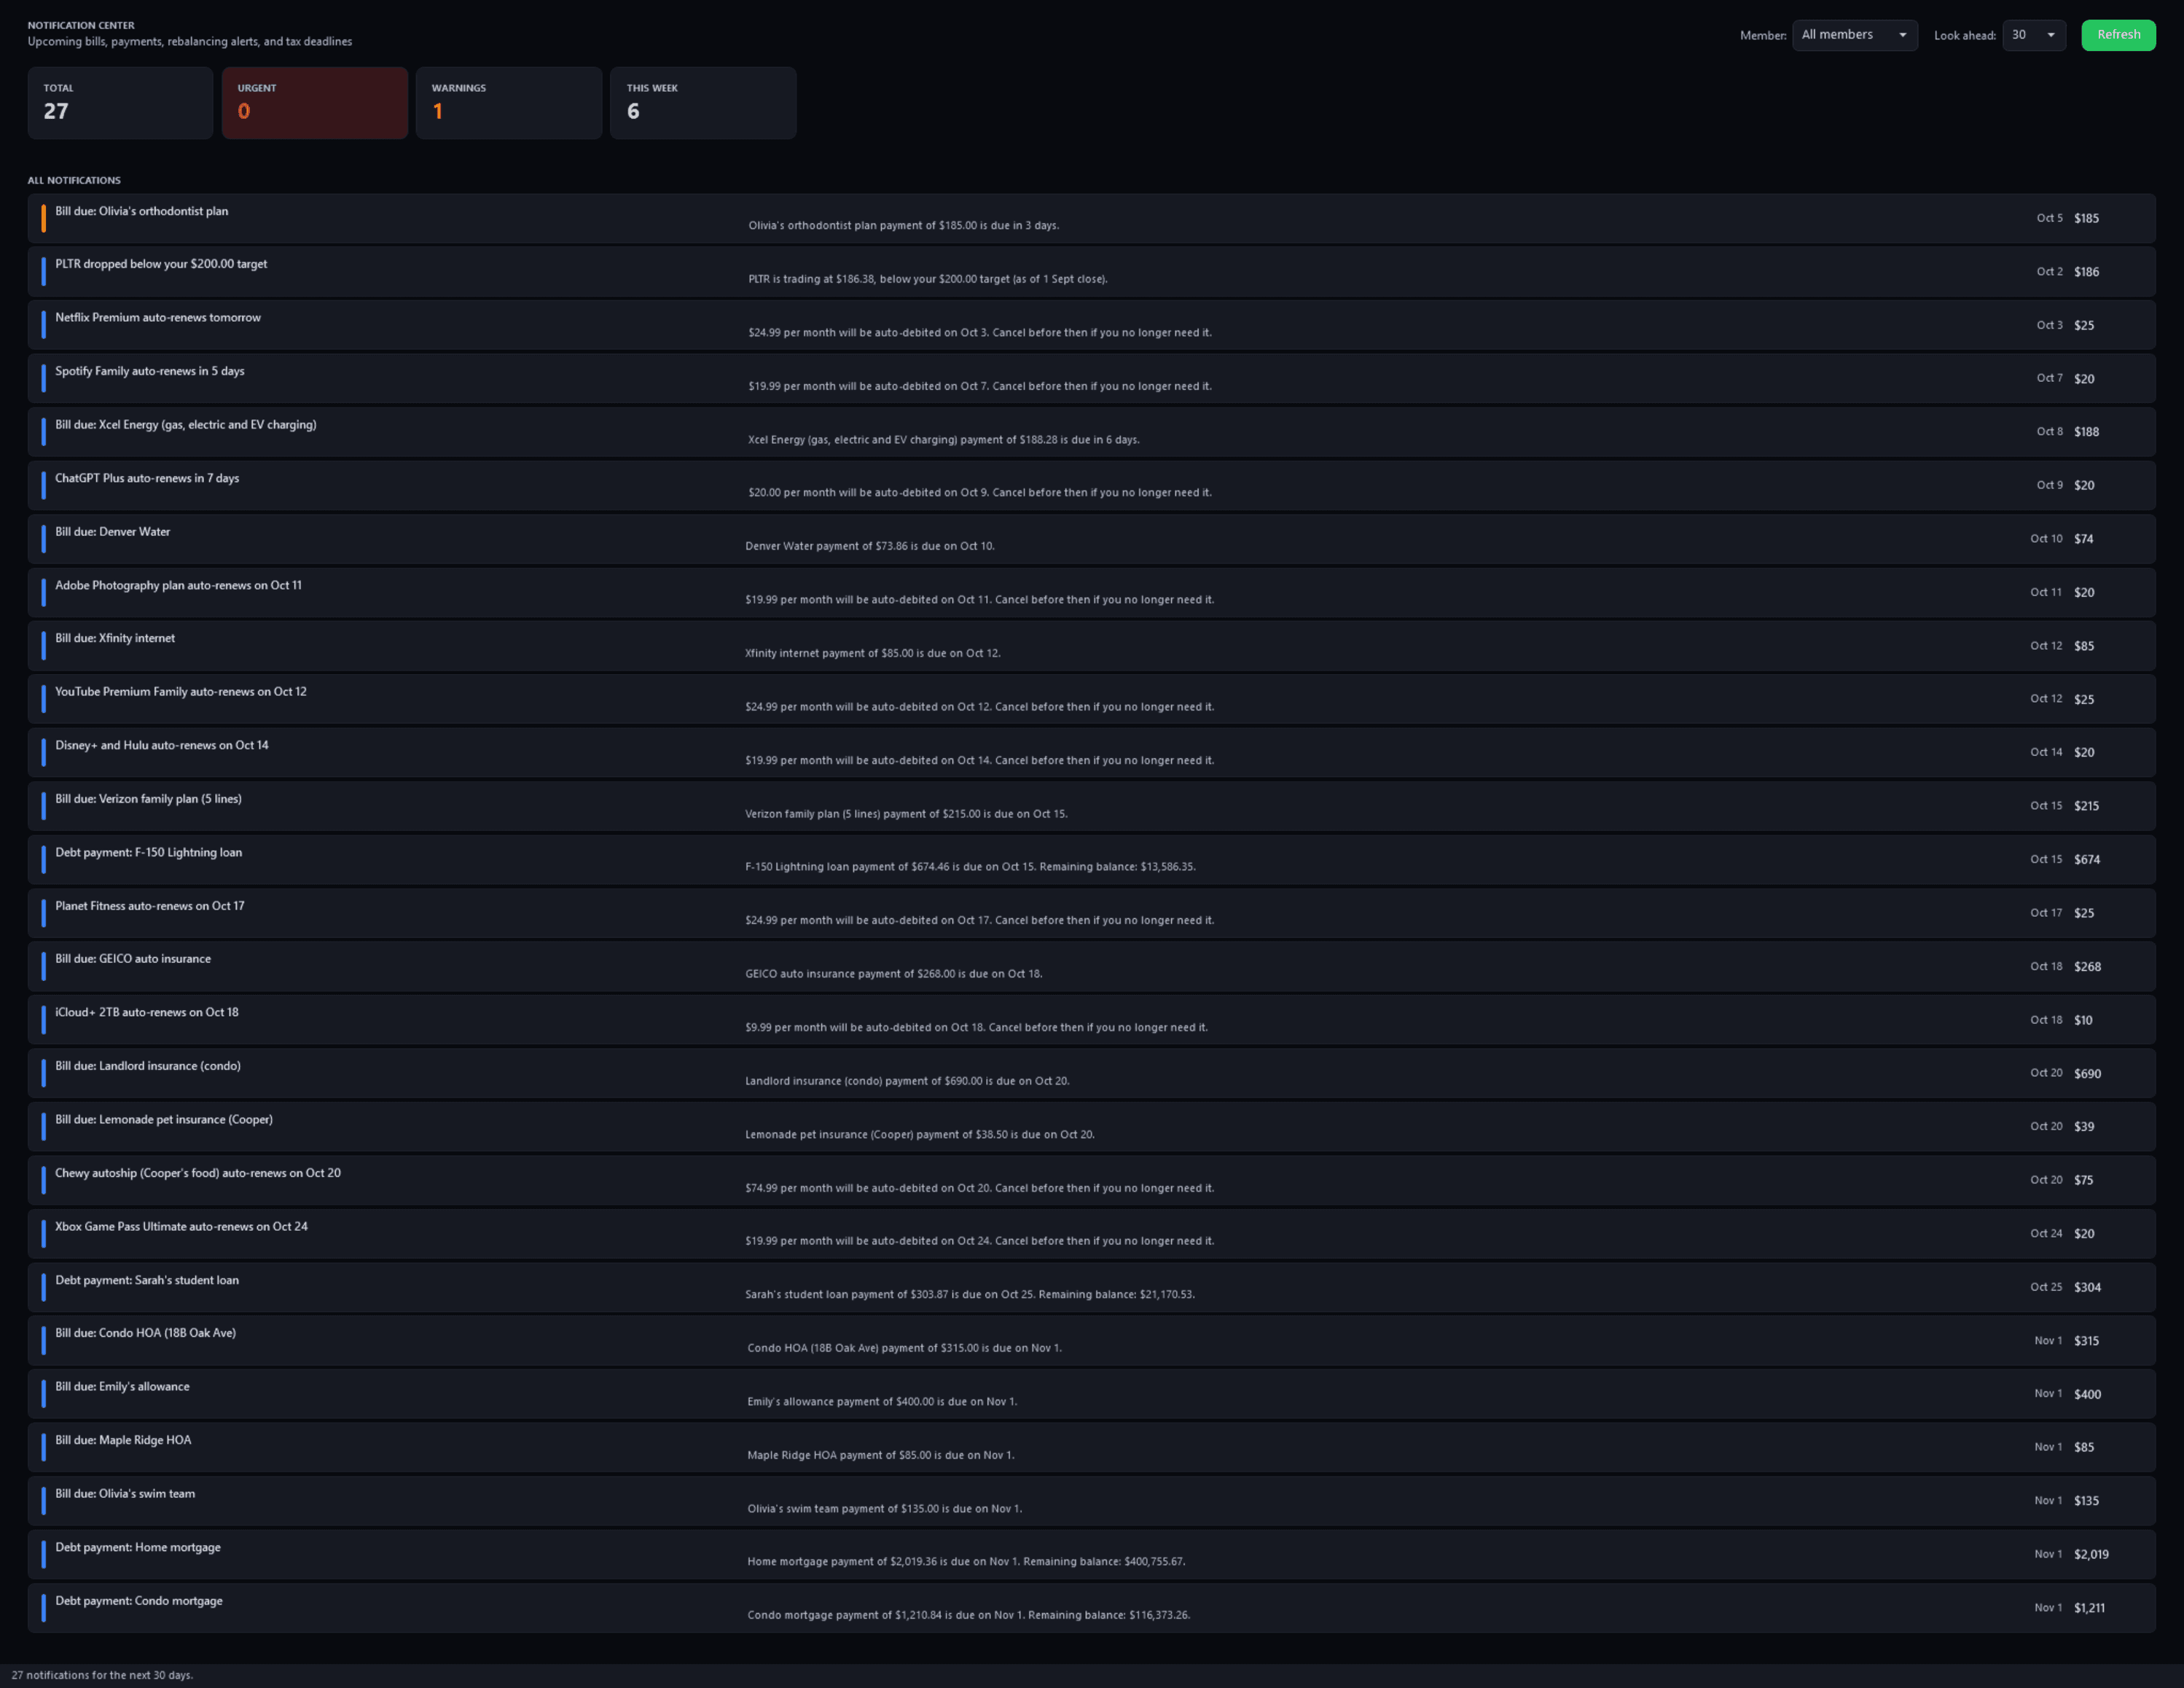The height and width of the screenshot is (1688, 2184).
Task: Select the Total summary card showing 27
Action: coord(120,103)
